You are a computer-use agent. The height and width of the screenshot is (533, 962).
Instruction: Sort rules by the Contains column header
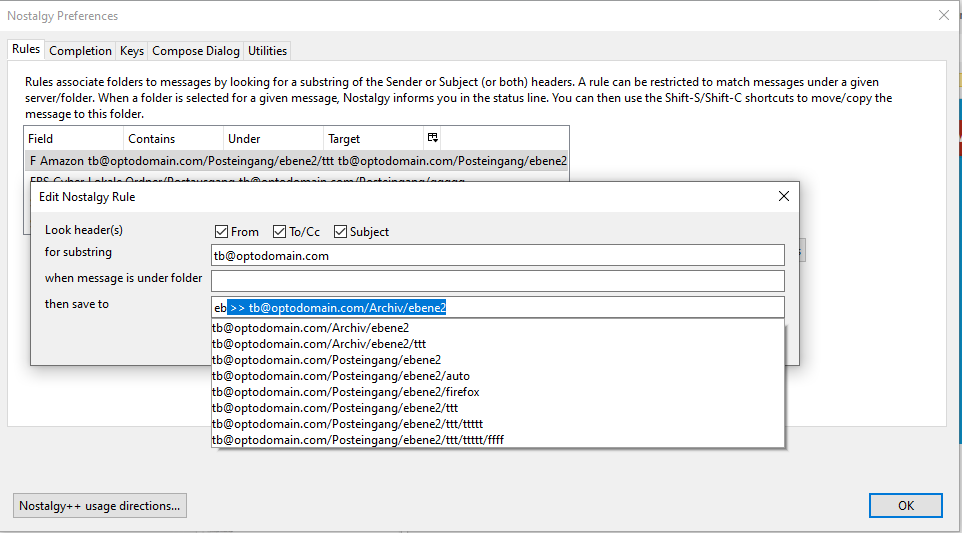[x=174, y=139]
